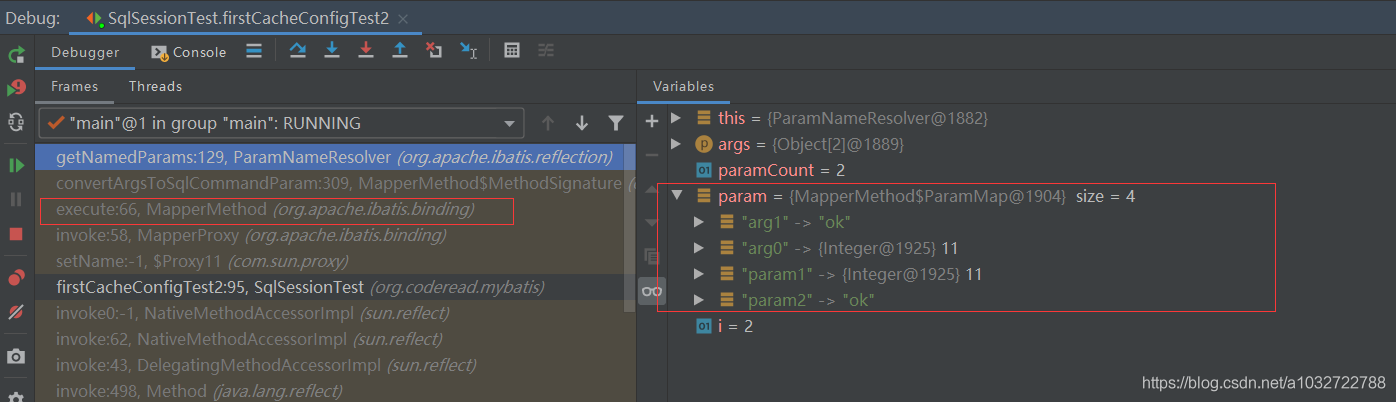View breakpoints dialog icon

pos(16,278)
